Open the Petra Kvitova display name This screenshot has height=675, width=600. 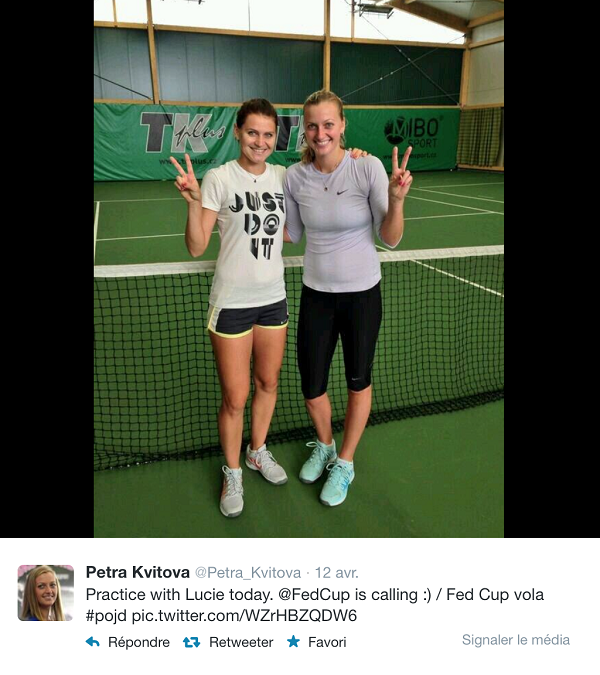[x=138, y=573]
